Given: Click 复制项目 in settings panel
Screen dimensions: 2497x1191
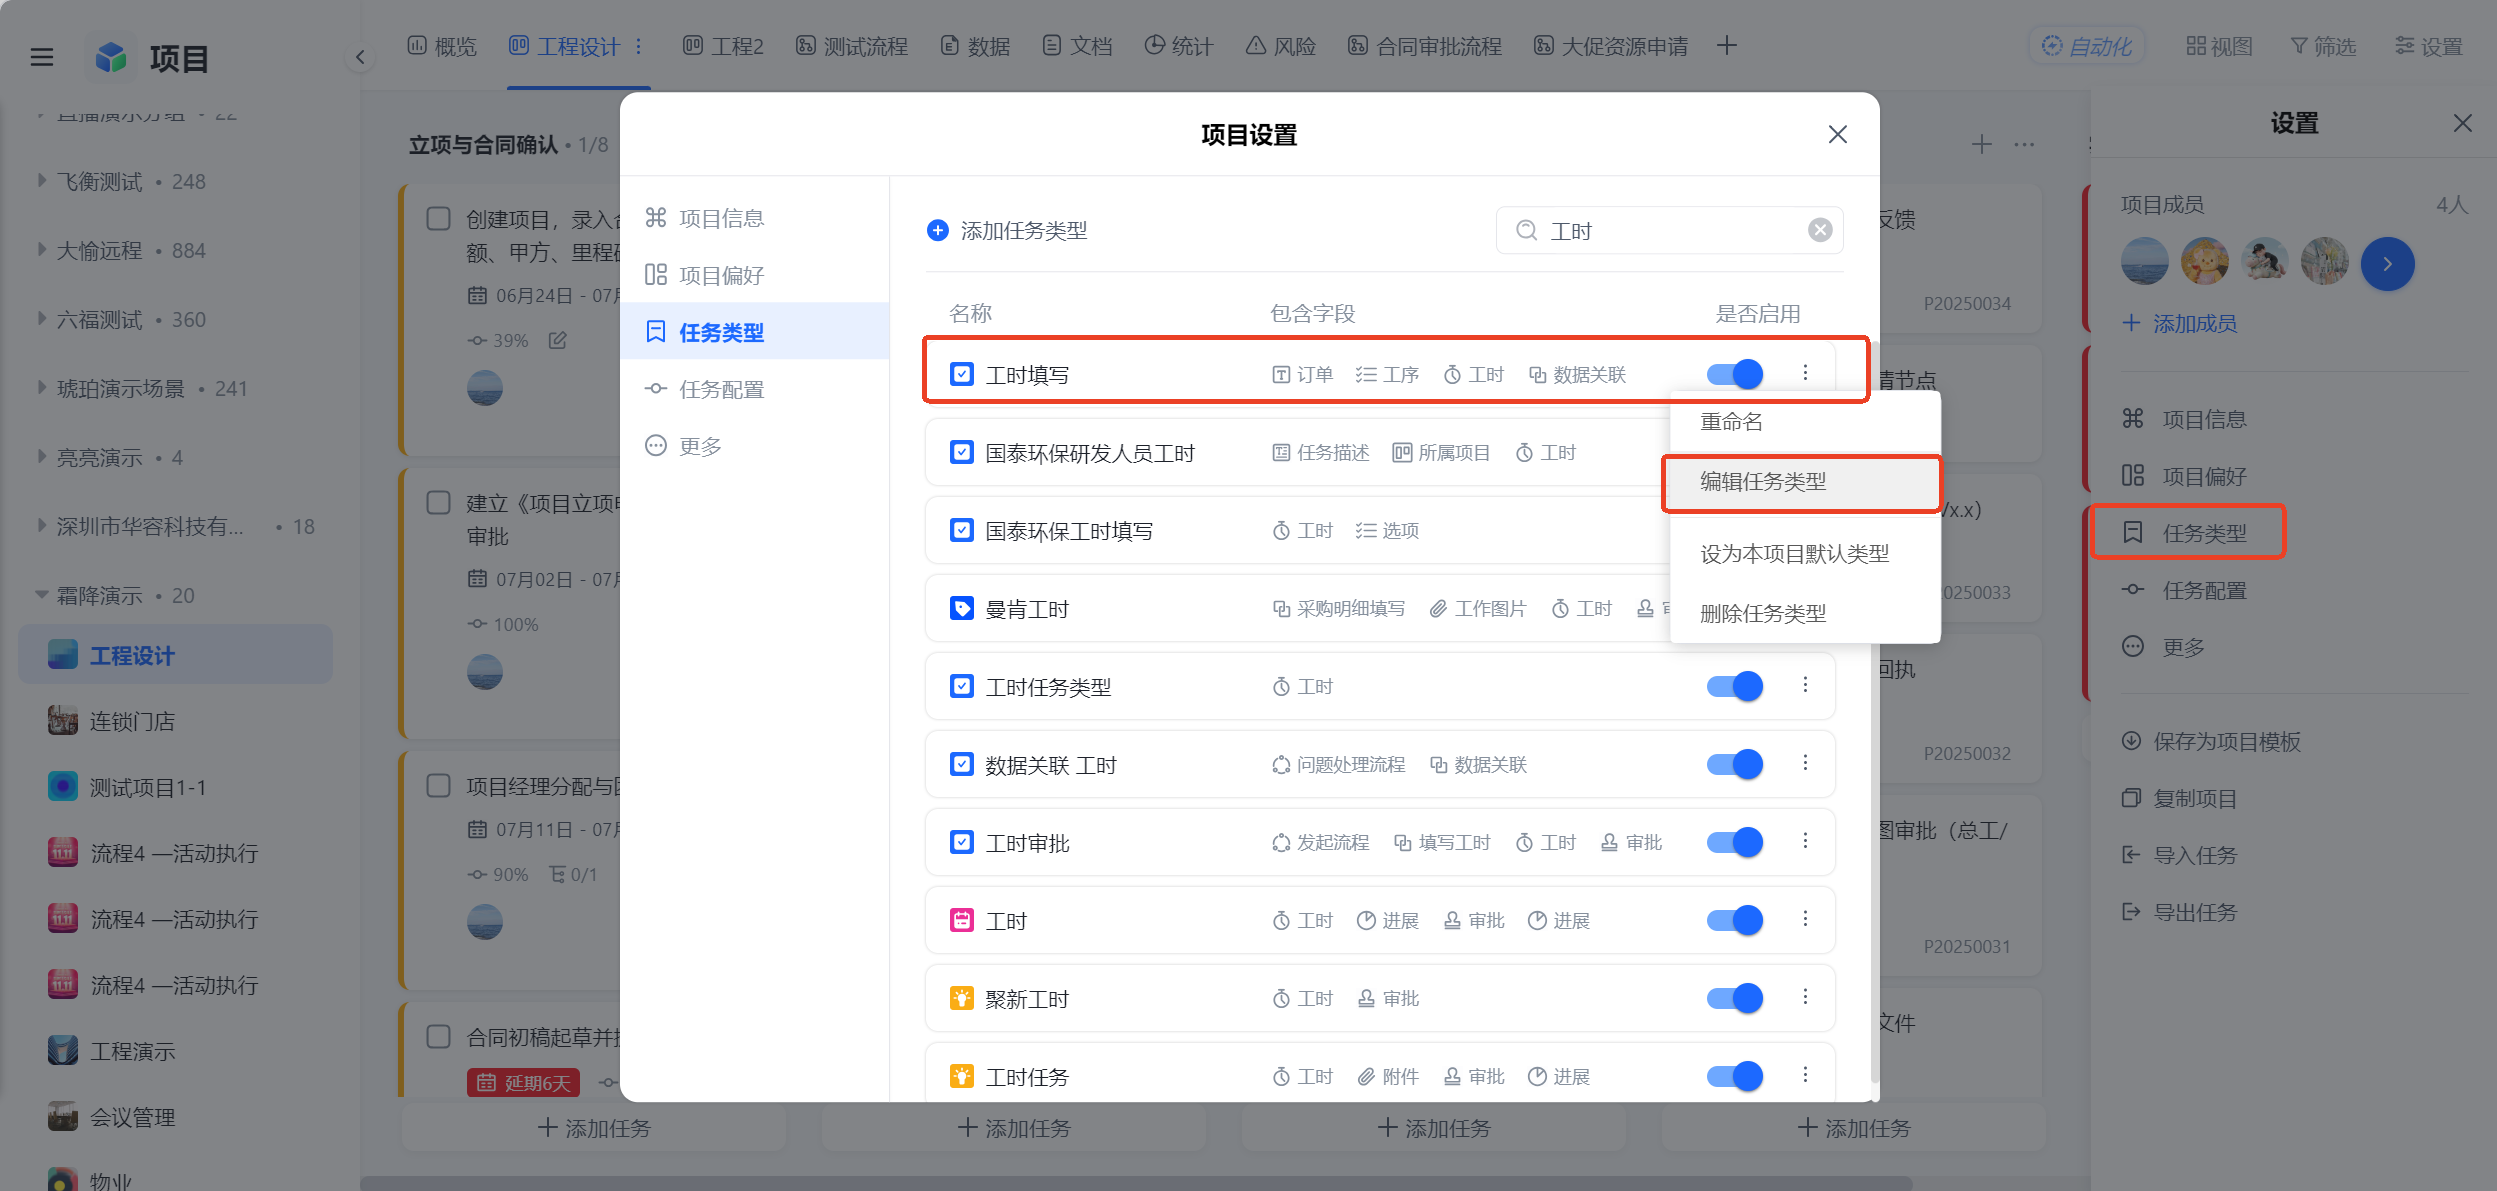Looking at the screenshot, I should tap(2179, 798).
